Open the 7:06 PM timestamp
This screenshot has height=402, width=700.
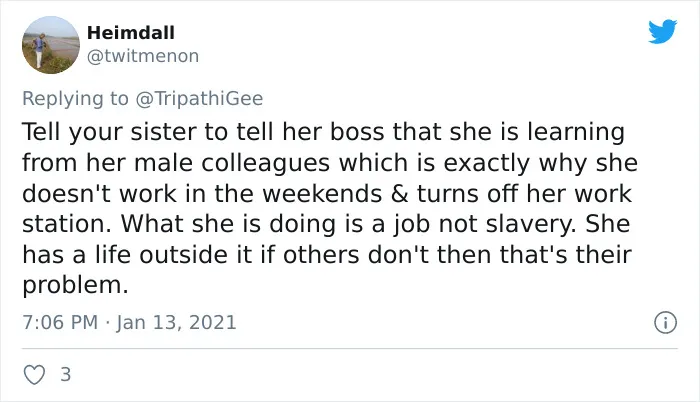coord(60,322)
